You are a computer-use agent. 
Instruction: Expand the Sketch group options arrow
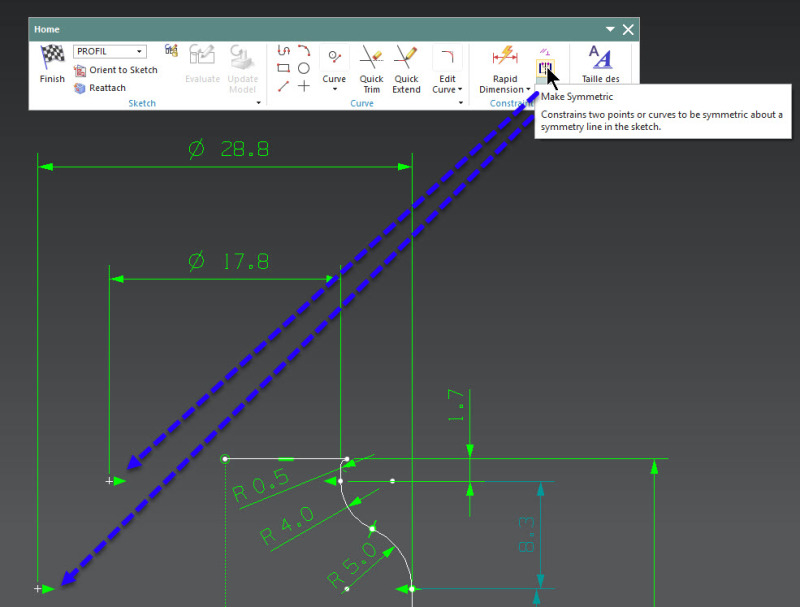click(259, 103)
